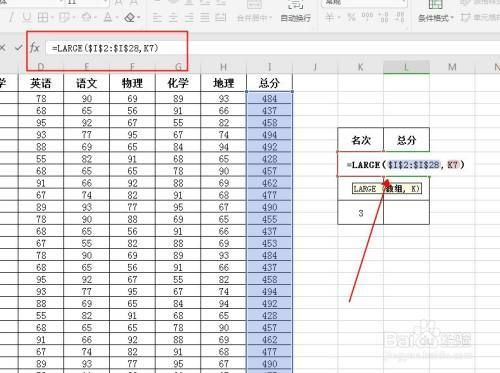
Task: Open the borders dropdown arrow
Action: pos(52,17)
